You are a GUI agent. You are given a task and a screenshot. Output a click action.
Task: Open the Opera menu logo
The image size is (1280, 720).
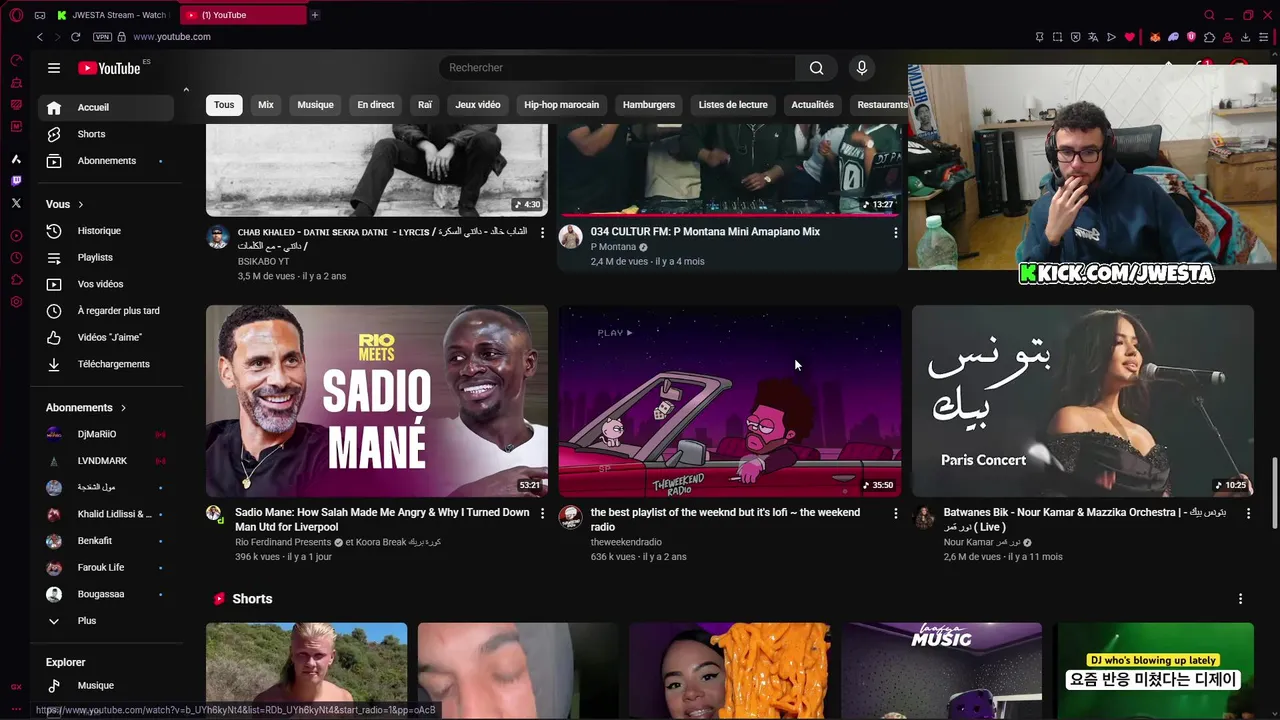[x=16, y=15]
